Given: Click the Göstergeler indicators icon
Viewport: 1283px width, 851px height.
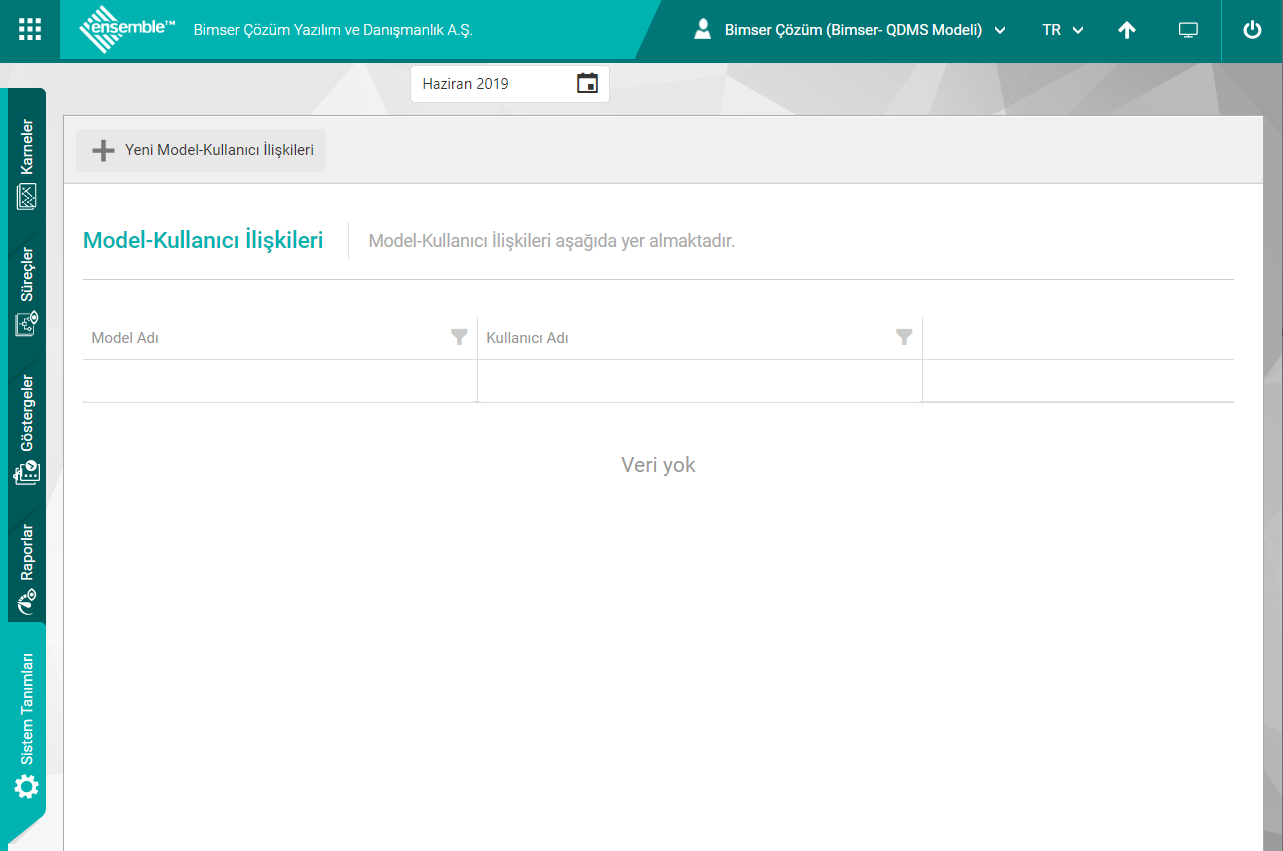Looking at the screenshot, I should (27, 472).
